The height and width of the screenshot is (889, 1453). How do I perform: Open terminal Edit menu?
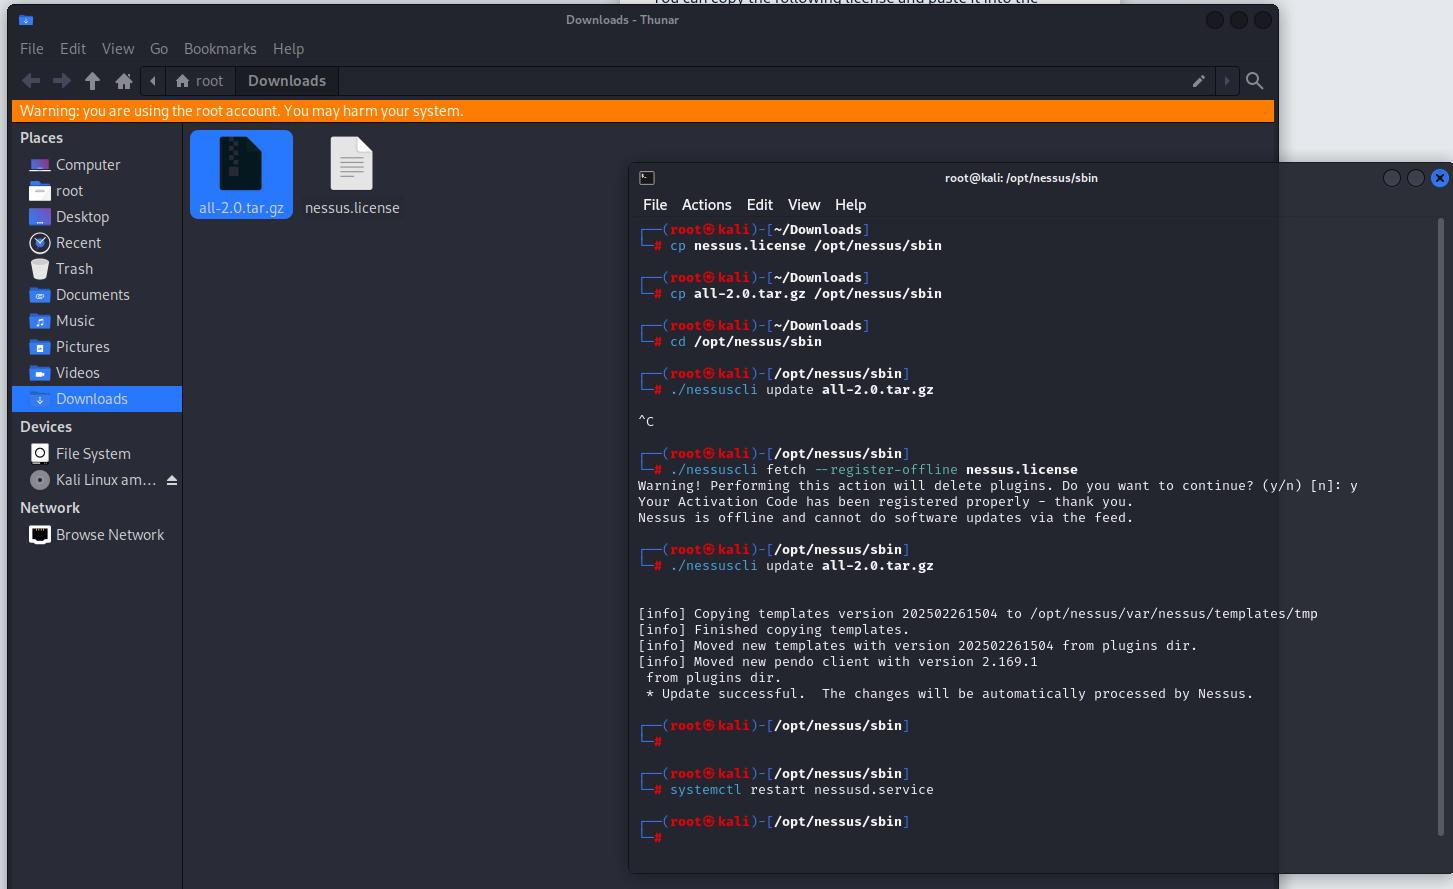point(760,205)
